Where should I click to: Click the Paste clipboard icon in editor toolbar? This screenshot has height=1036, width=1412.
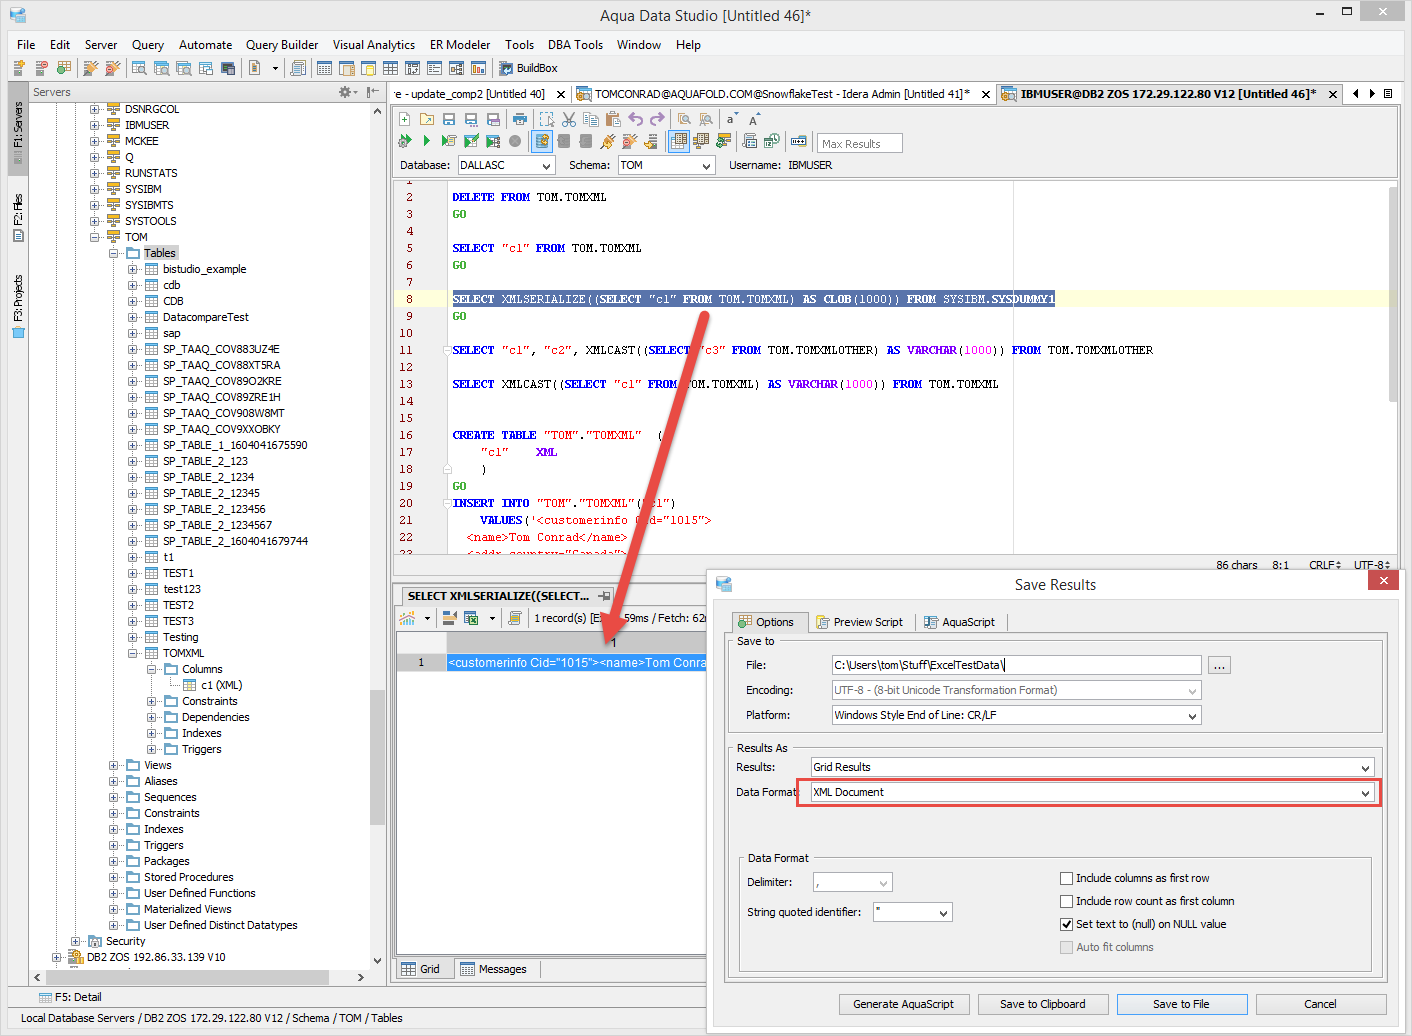click(613, 119)
